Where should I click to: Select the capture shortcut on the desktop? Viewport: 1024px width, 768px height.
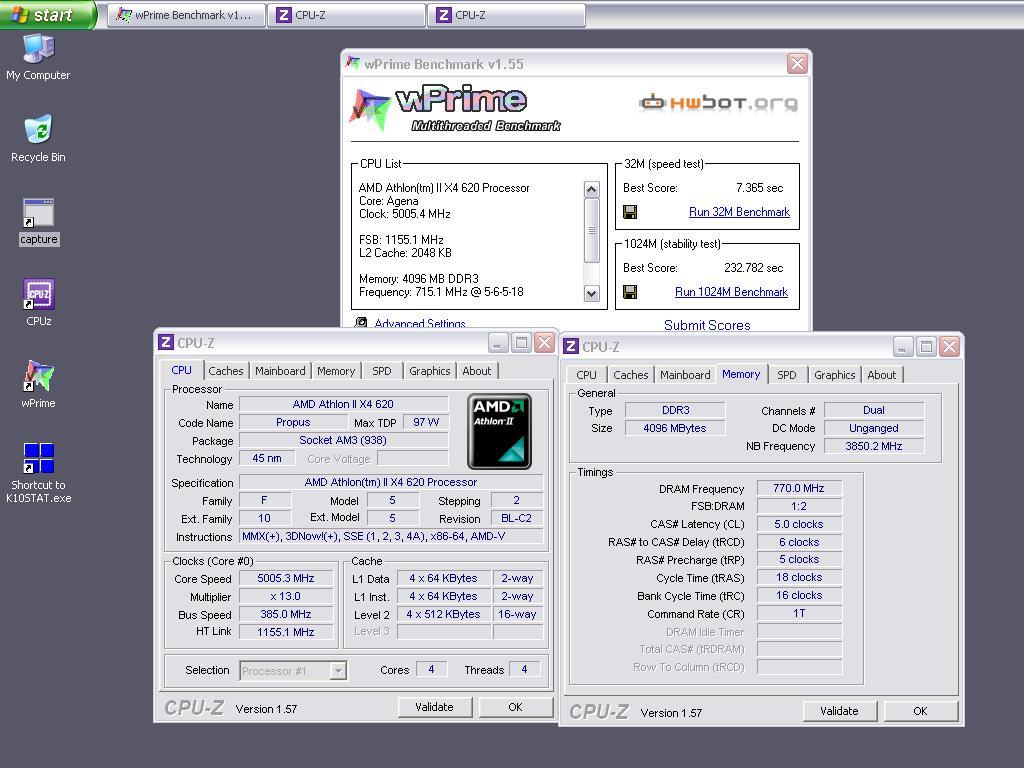click(x=39, y=222)
